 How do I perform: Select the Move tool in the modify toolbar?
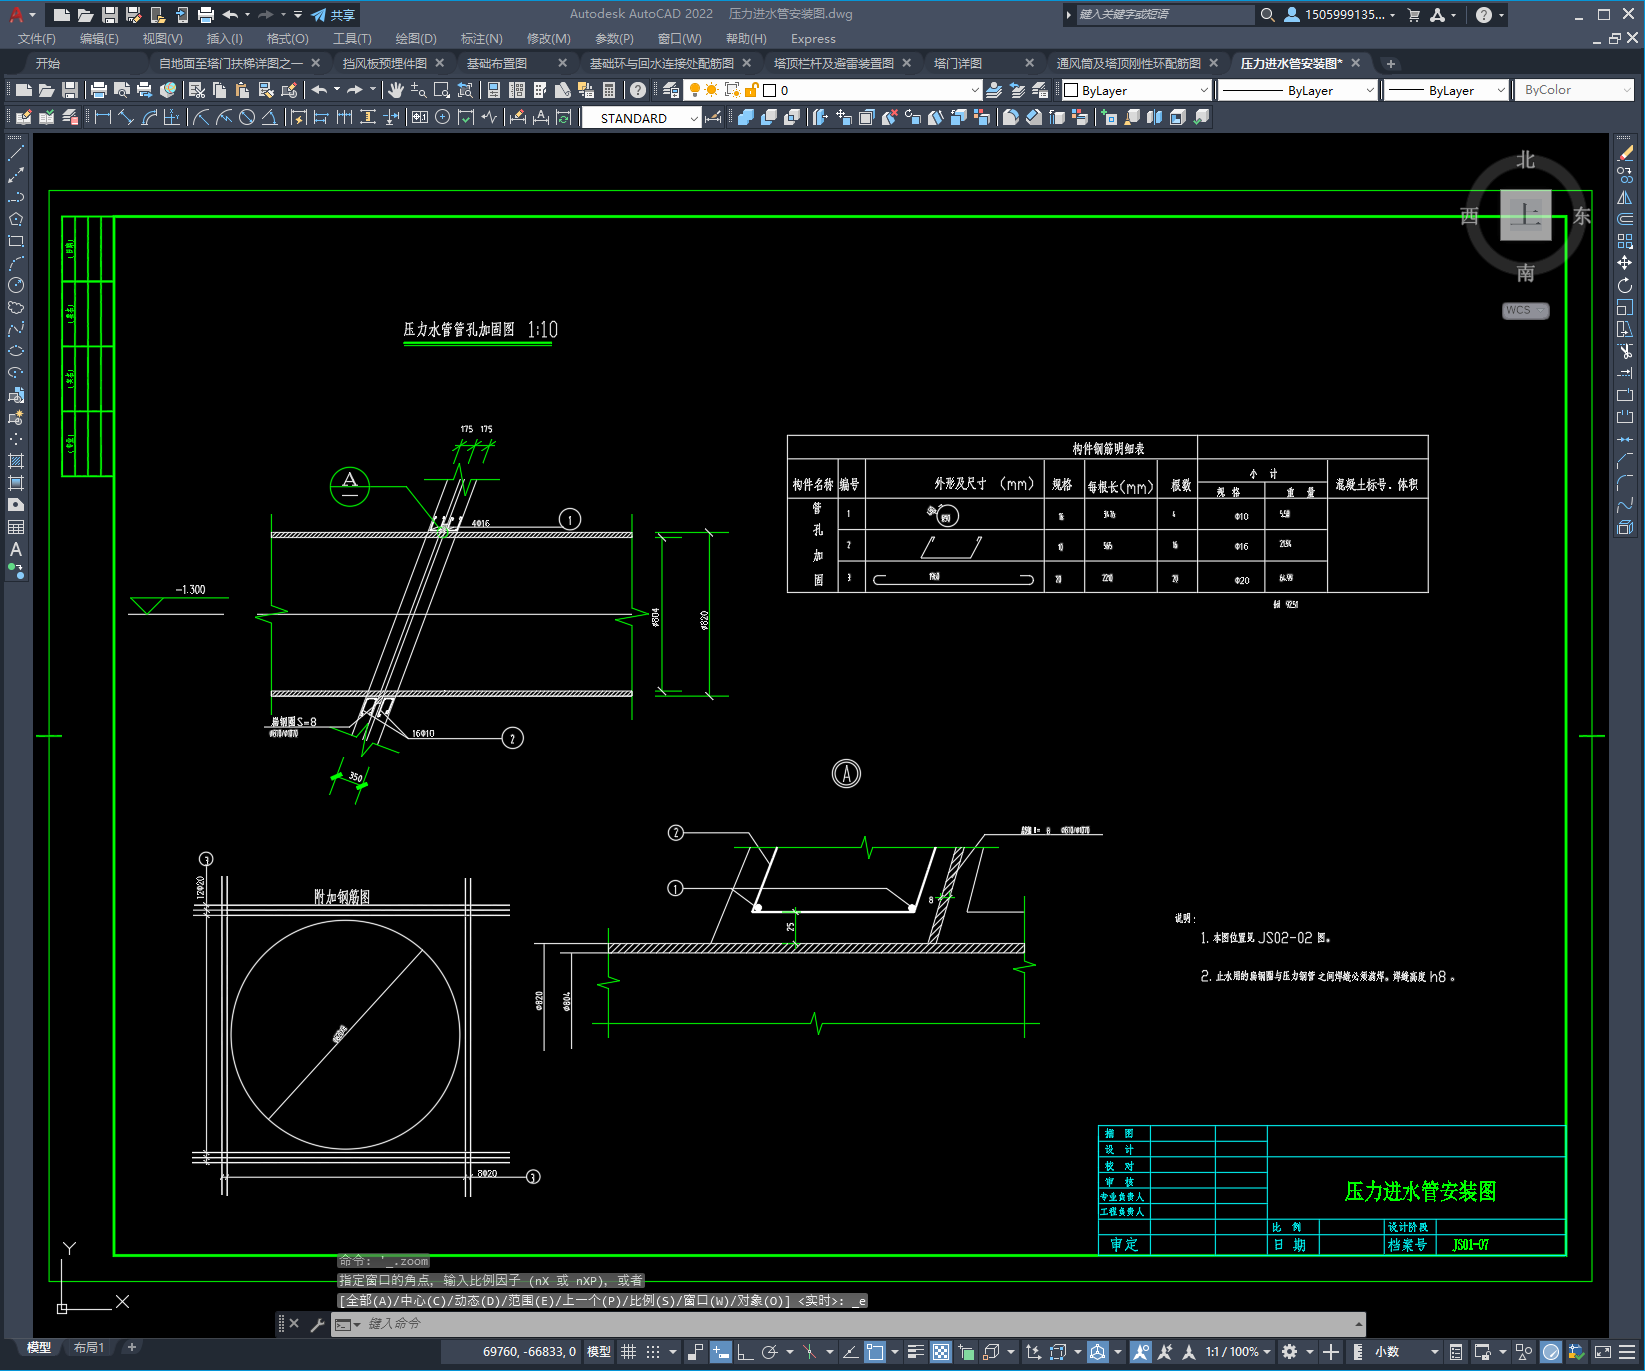(x=1625, y=263)
